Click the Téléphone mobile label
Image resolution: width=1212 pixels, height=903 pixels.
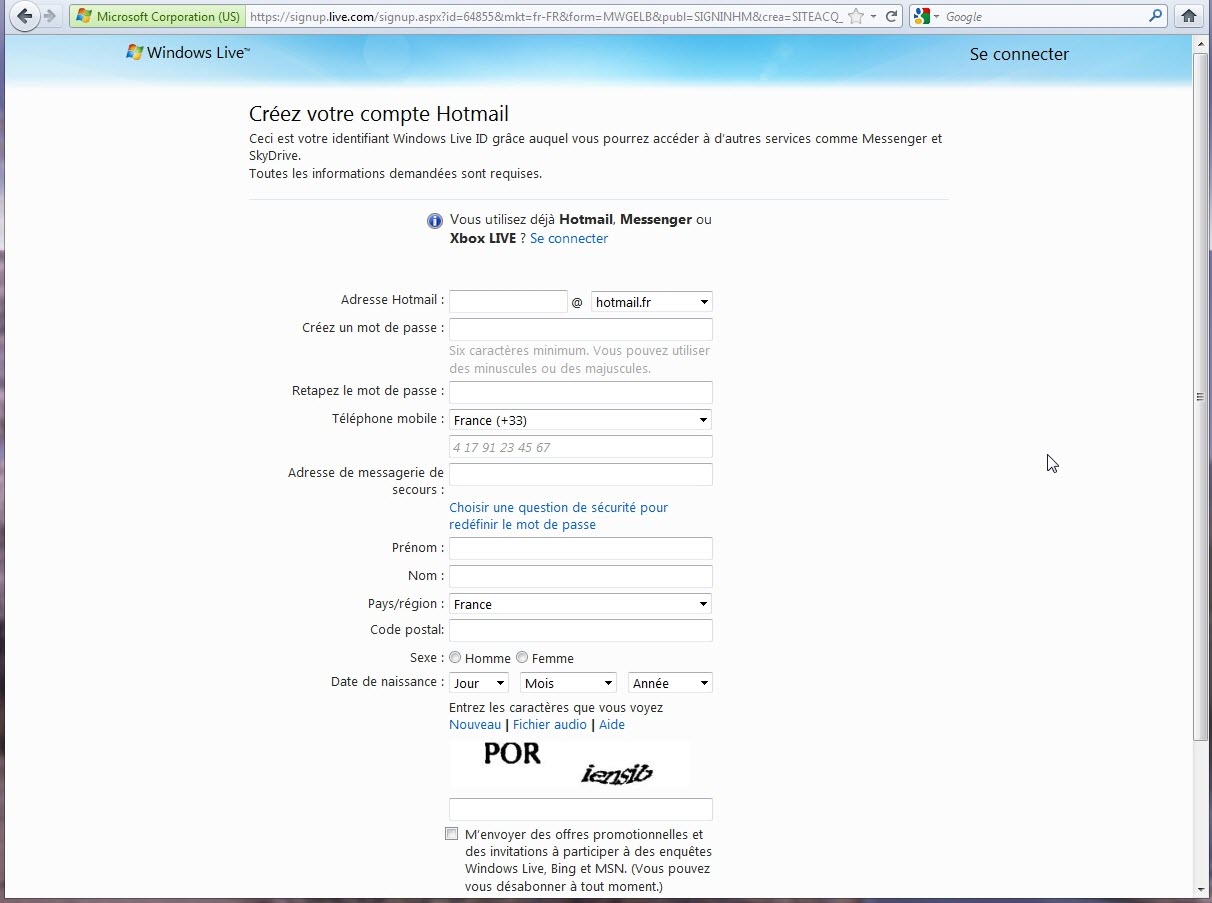tap(388, 419)
